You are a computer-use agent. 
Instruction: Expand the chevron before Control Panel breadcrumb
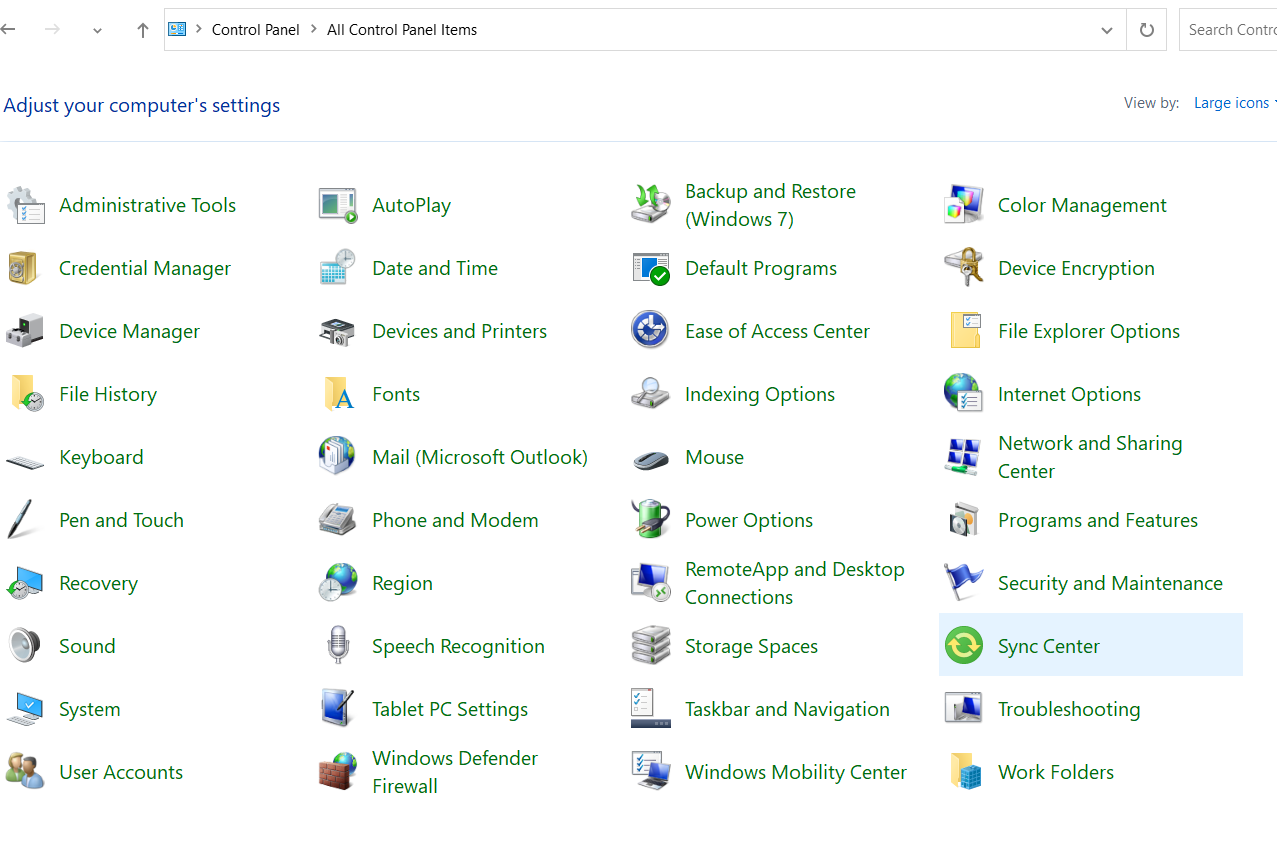199,30
